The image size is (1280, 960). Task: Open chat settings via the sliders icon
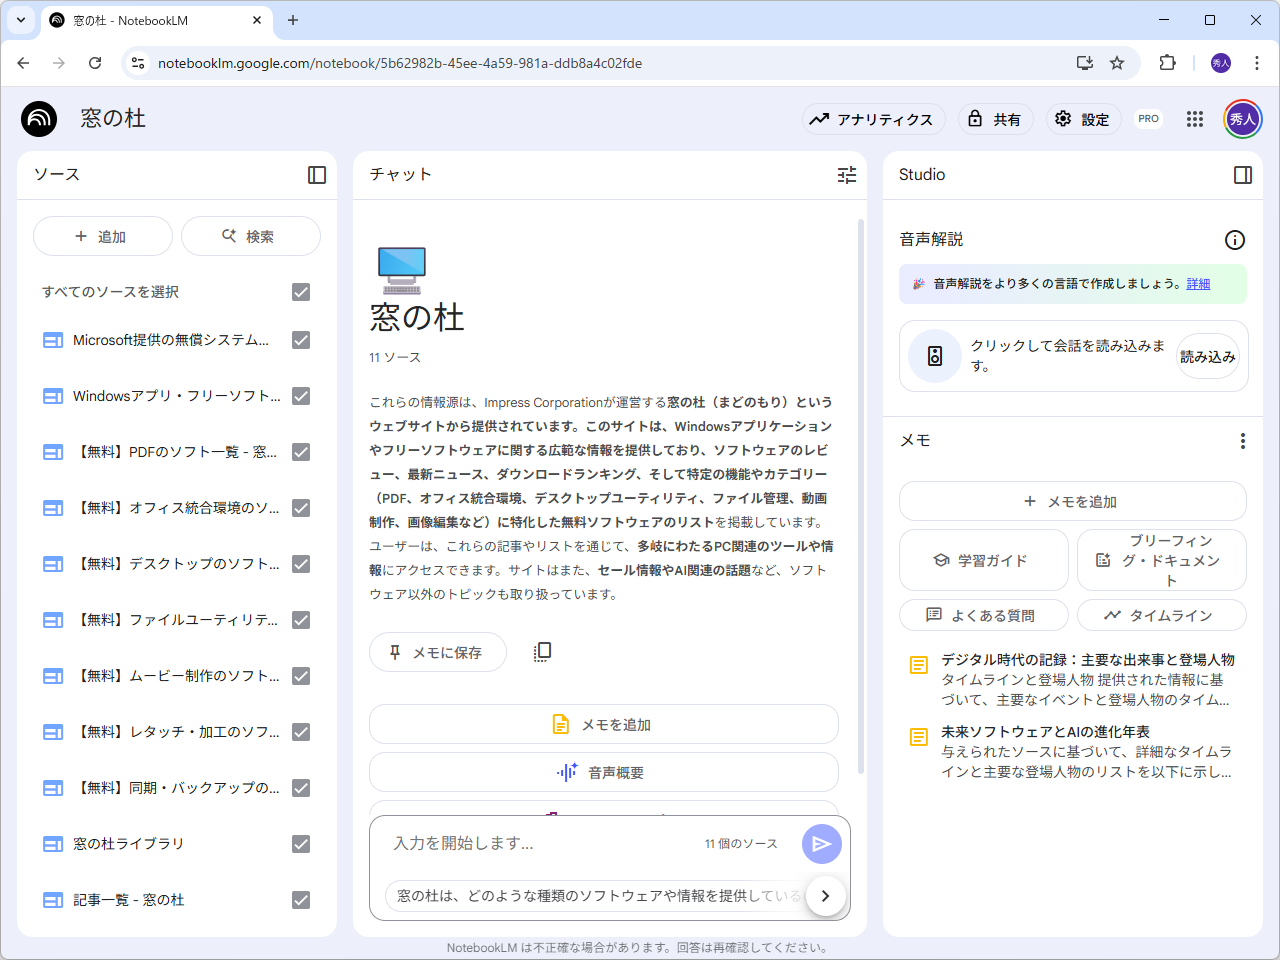pyautogui.click(x=847, y=174)
